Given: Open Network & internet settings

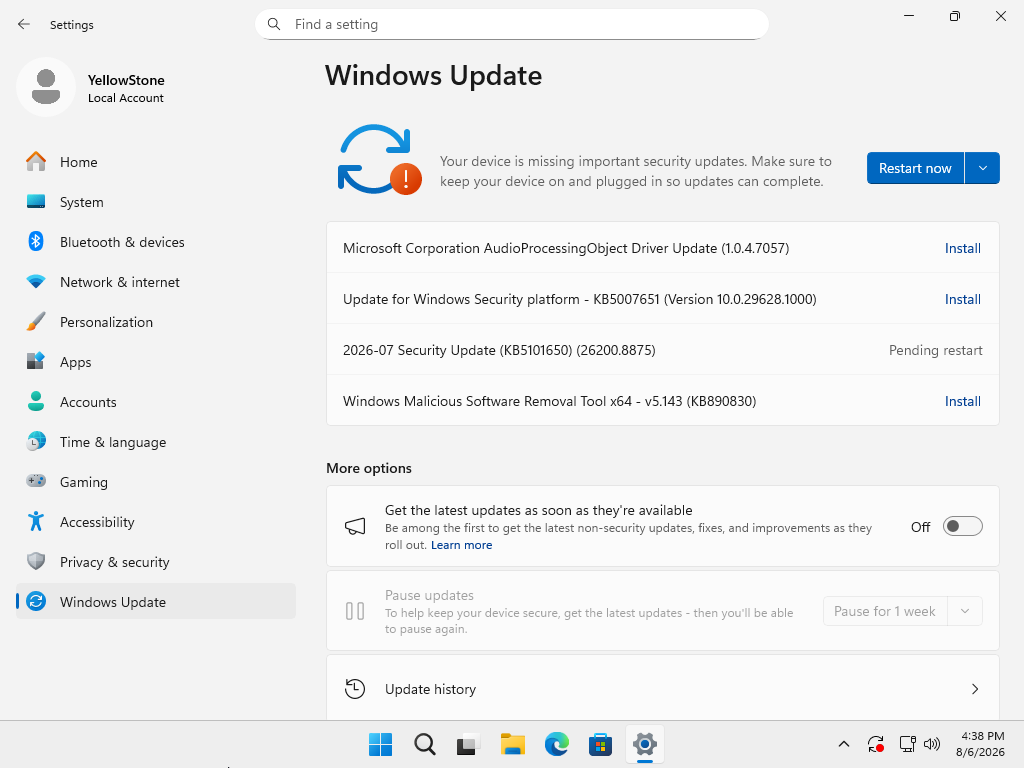Looking at the screenshot, I should 156,281.
